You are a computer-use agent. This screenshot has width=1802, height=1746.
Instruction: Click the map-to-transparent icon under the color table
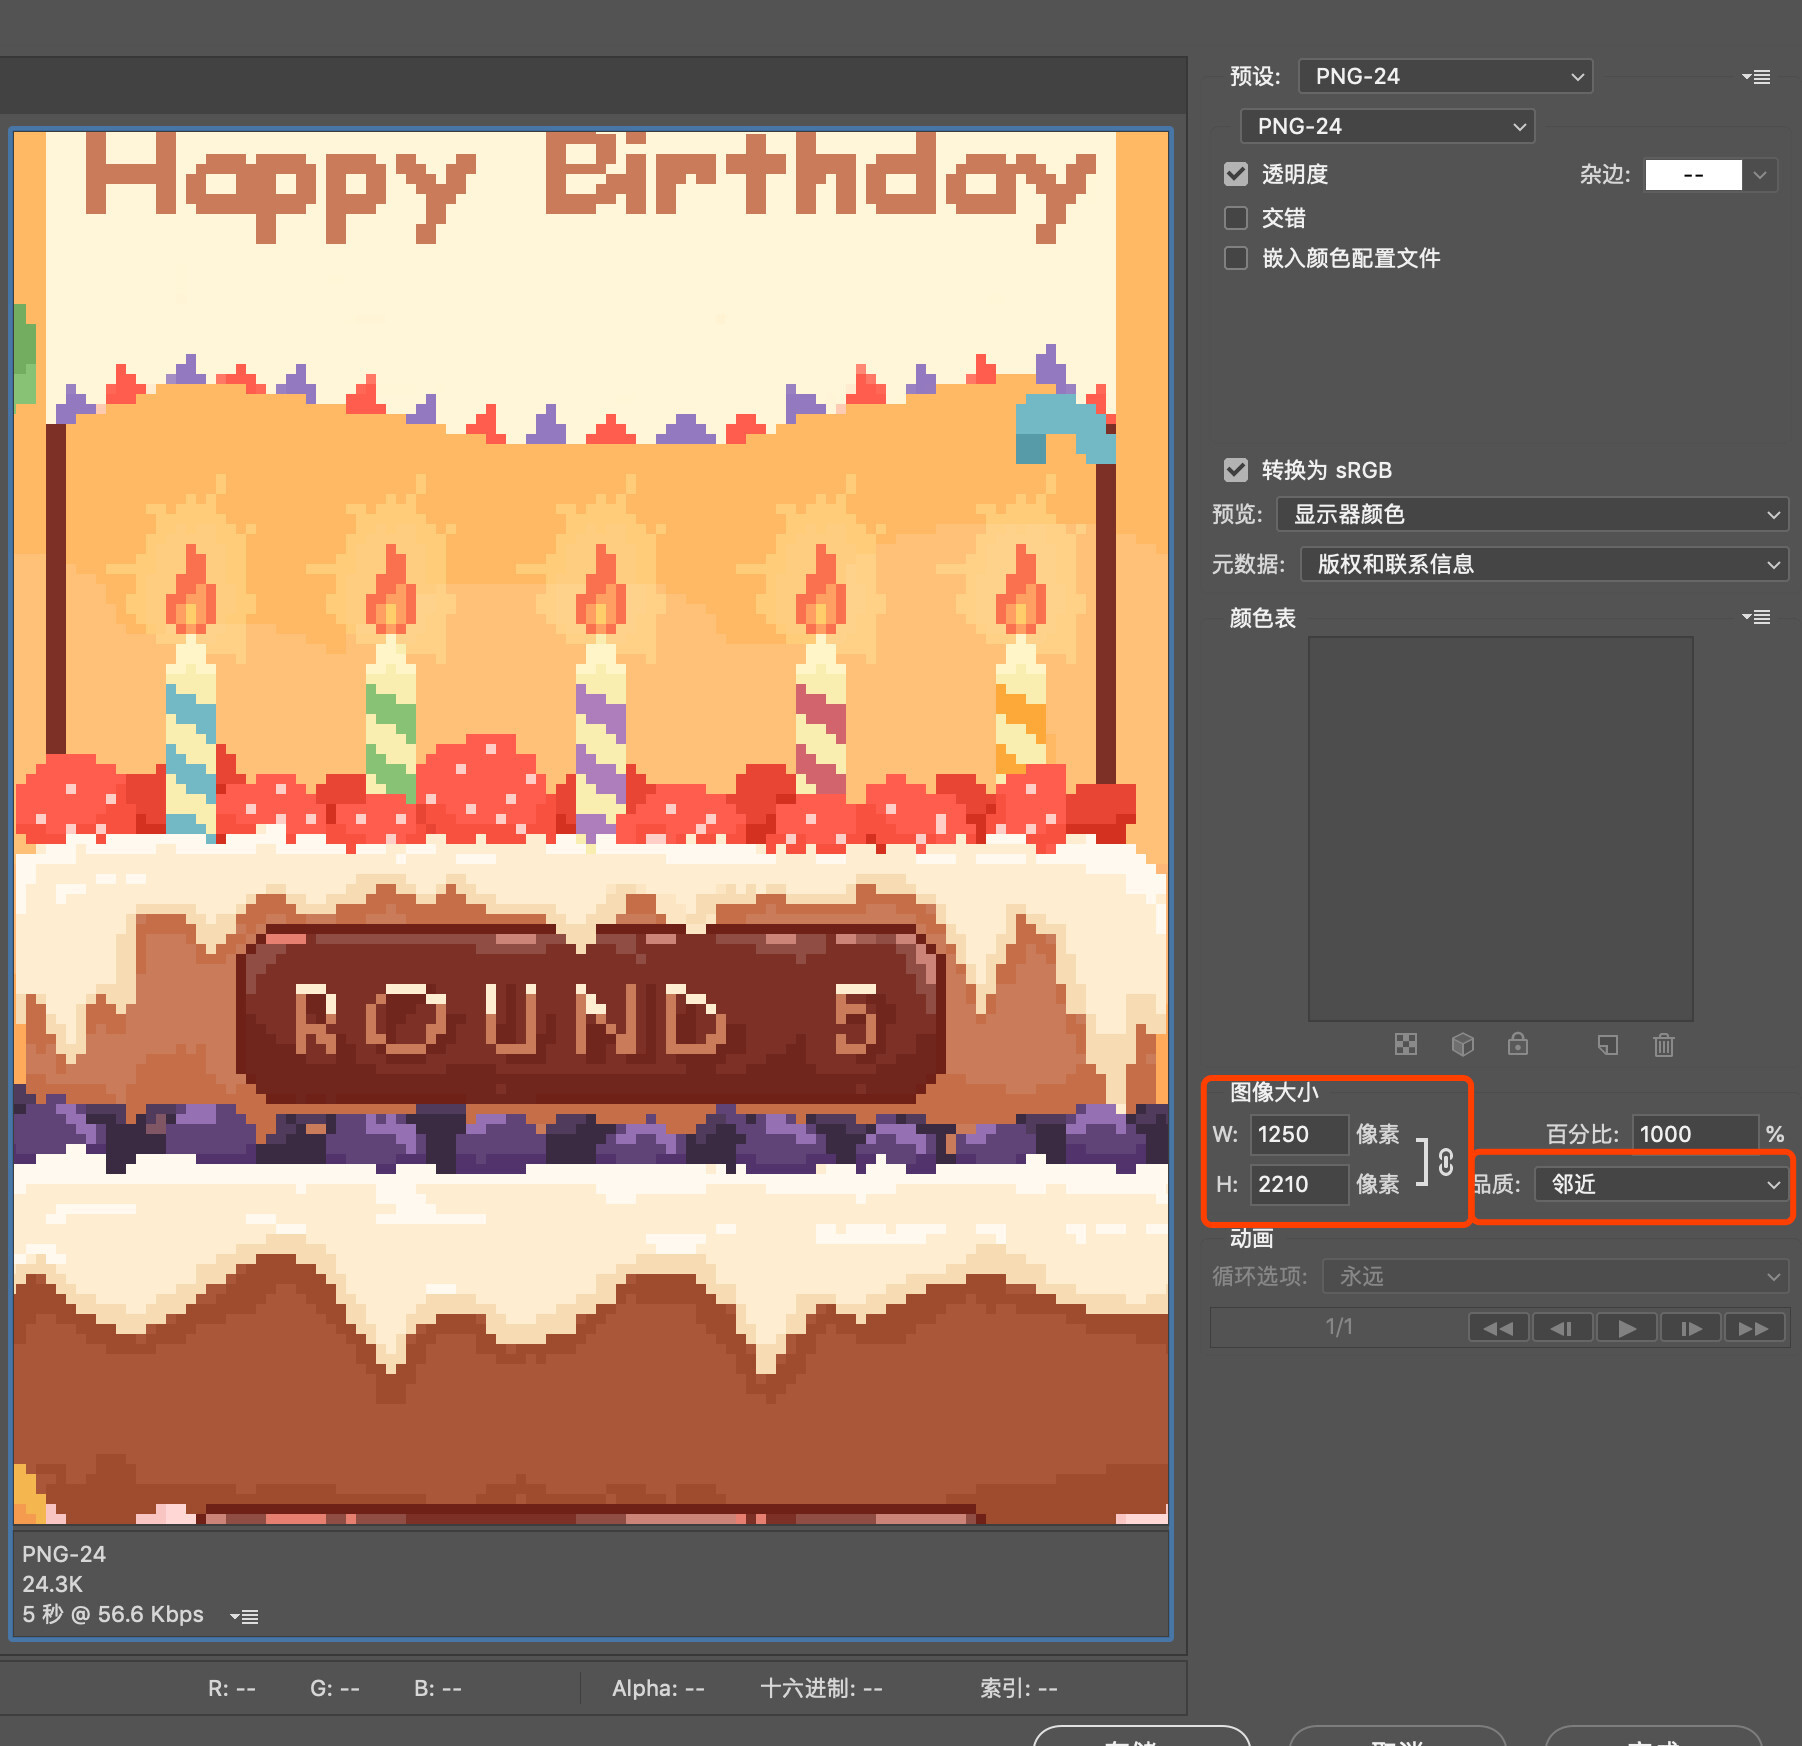click(x=1406, y=1045)
